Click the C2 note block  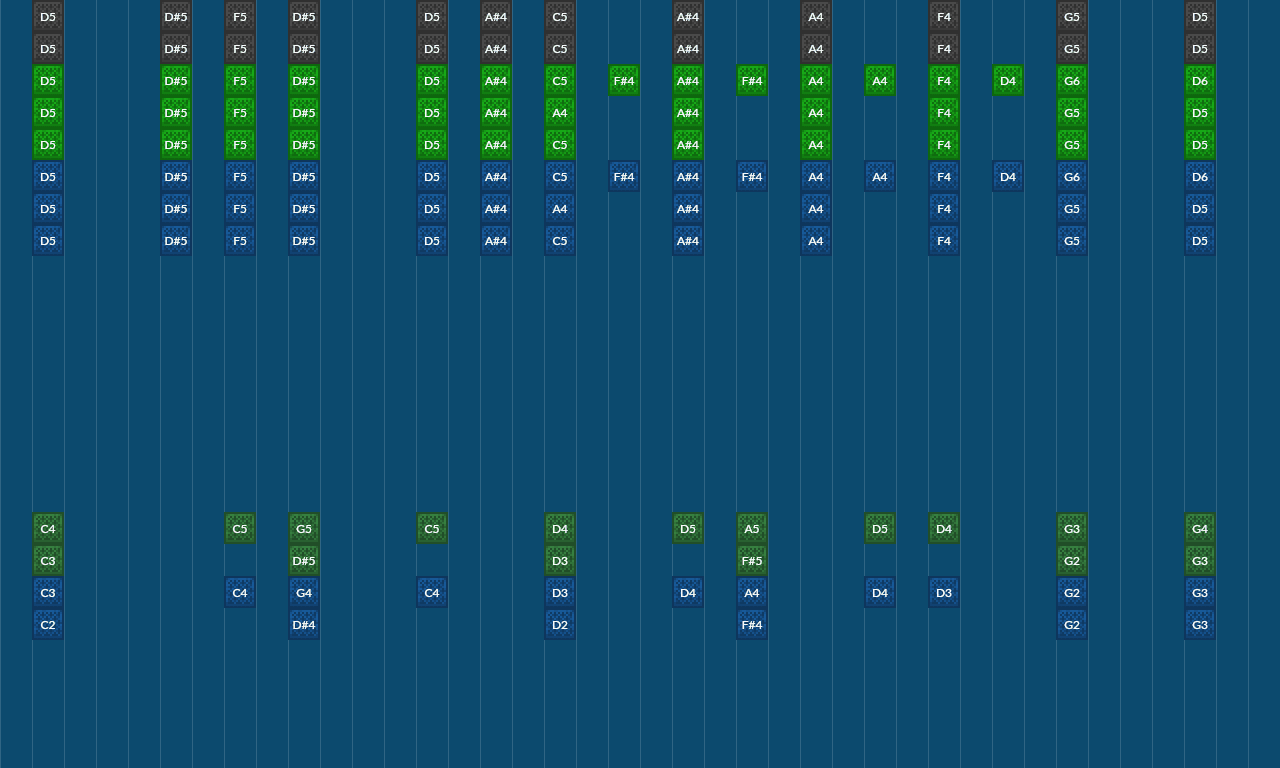pyautogui.click(x=48, y=625)
